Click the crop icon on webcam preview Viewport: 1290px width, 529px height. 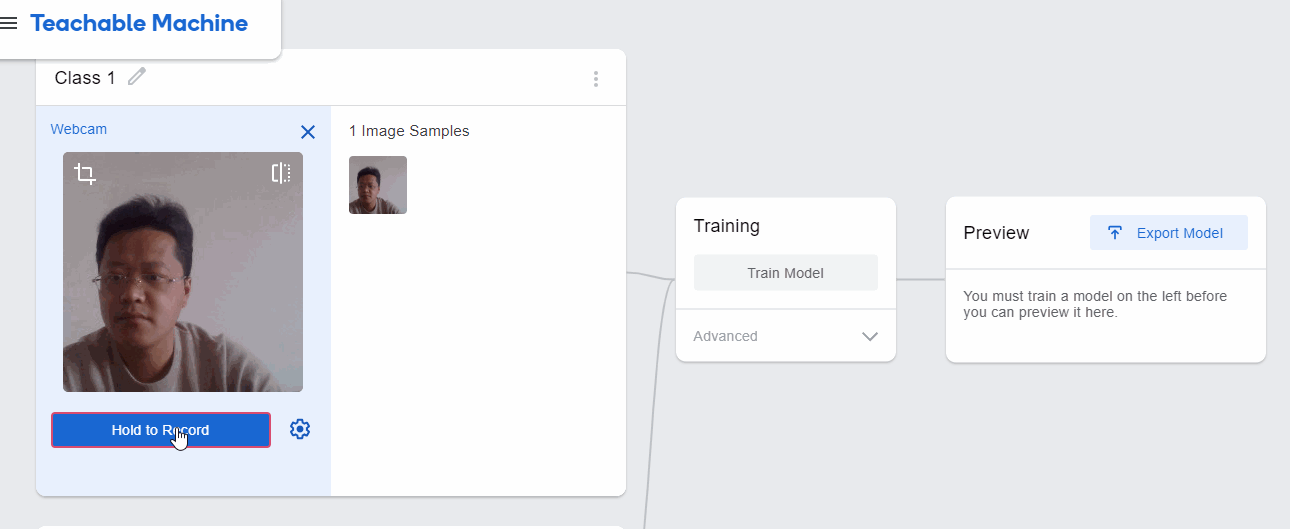pyautogui.click(x=85, y=174)
